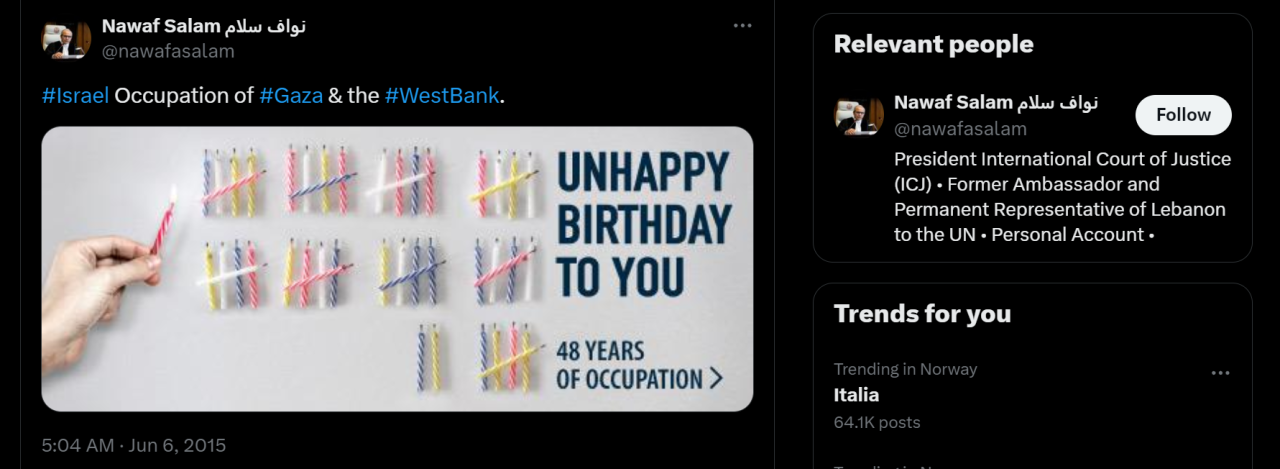Click the chevron after '48 Years of Occupation'
Screen dimensions: 1280x469
tap(716, 378)
